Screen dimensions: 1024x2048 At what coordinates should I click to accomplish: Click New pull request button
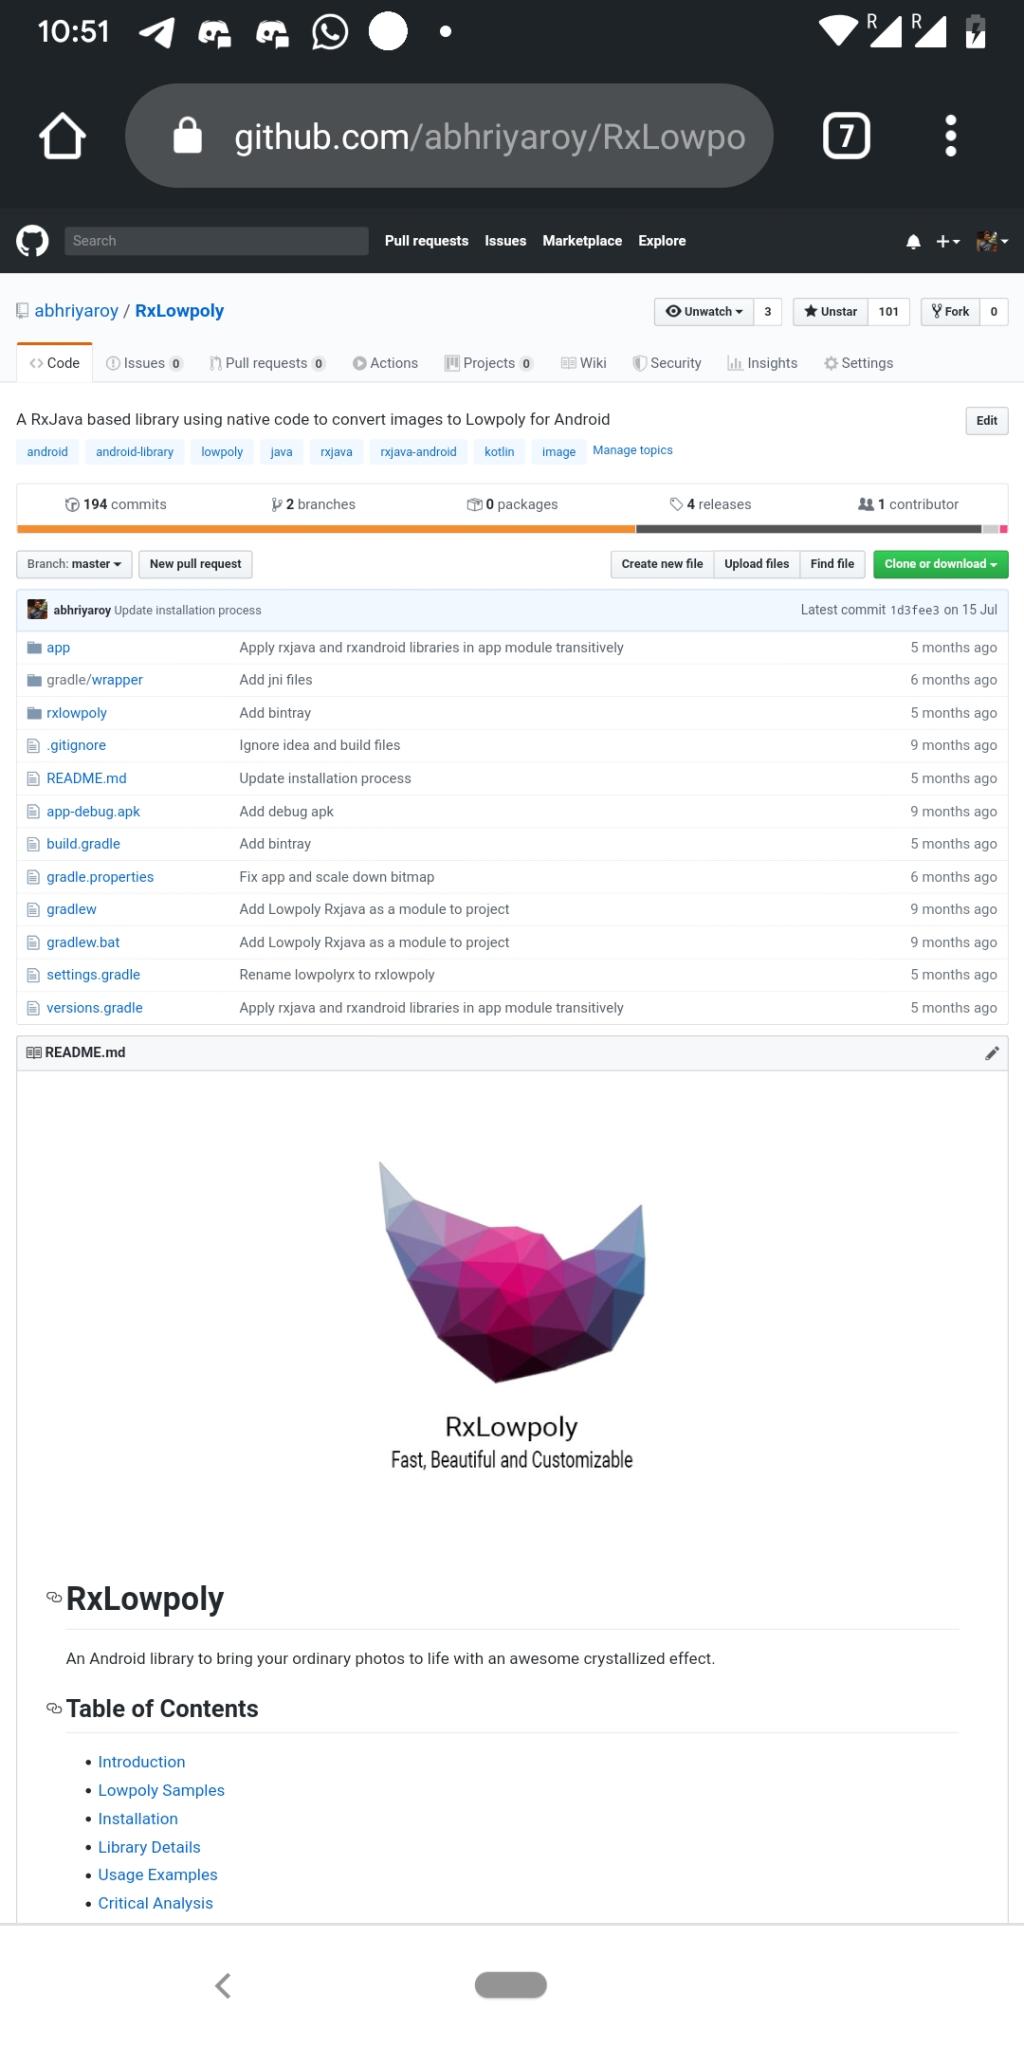click(x=195, y=564)
